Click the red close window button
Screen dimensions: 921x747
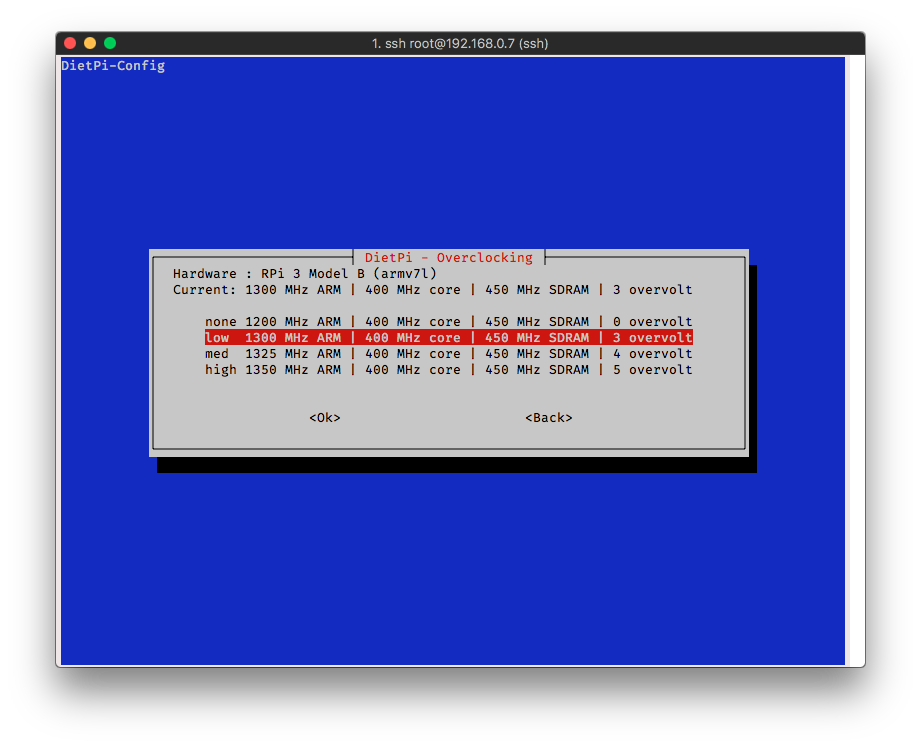(70, 43)
